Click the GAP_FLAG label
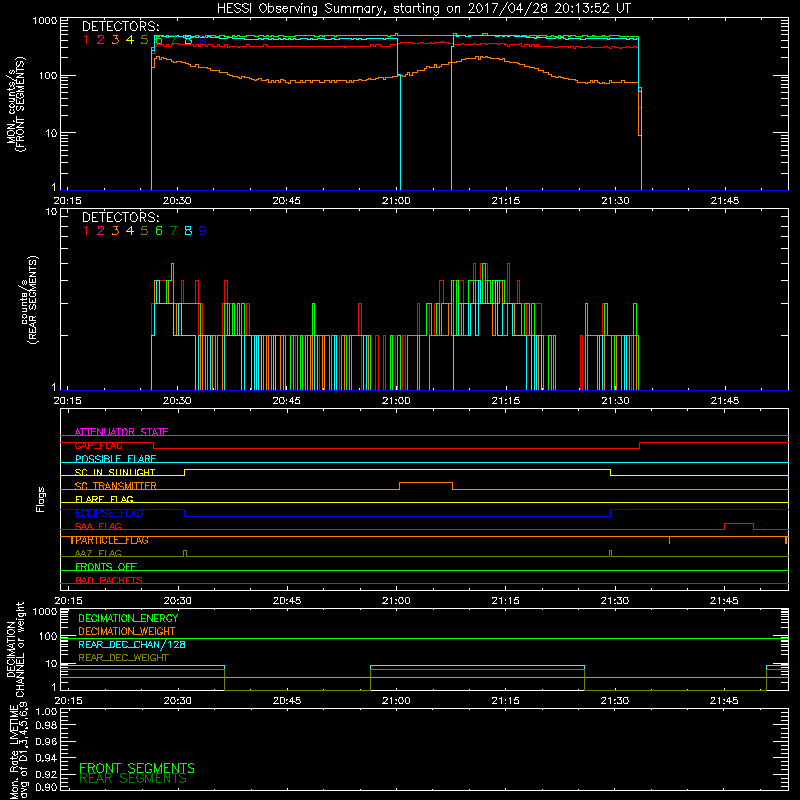800x800 pixels. pyautogui.click(x=98, y=445)
